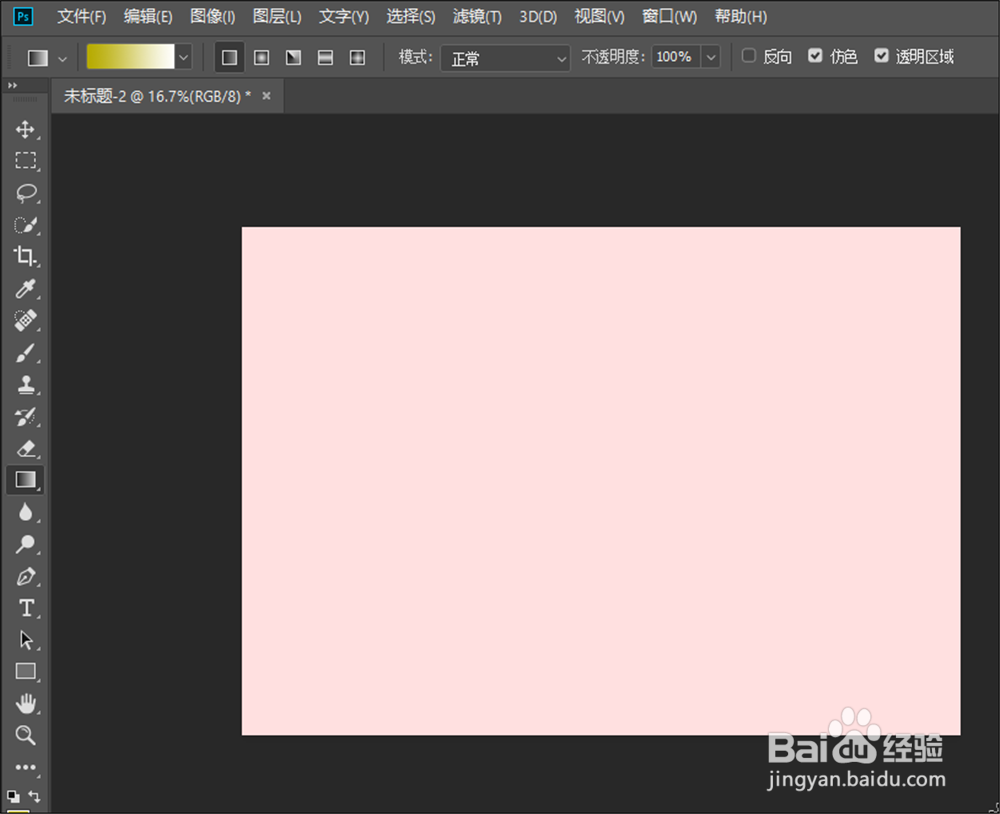This screenshot has width=1000, height=814.
Task: Choose the Linear Gradient style
Action: click(x=230, y=57)
